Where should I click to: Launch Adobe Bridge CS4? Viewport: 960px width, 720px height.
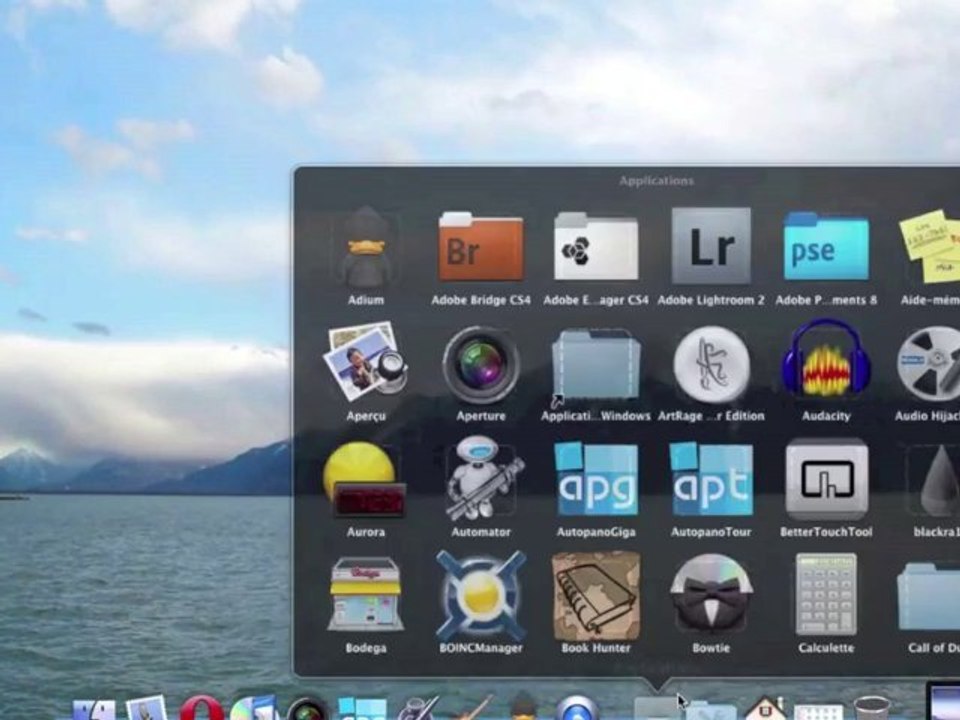[481, 246]
